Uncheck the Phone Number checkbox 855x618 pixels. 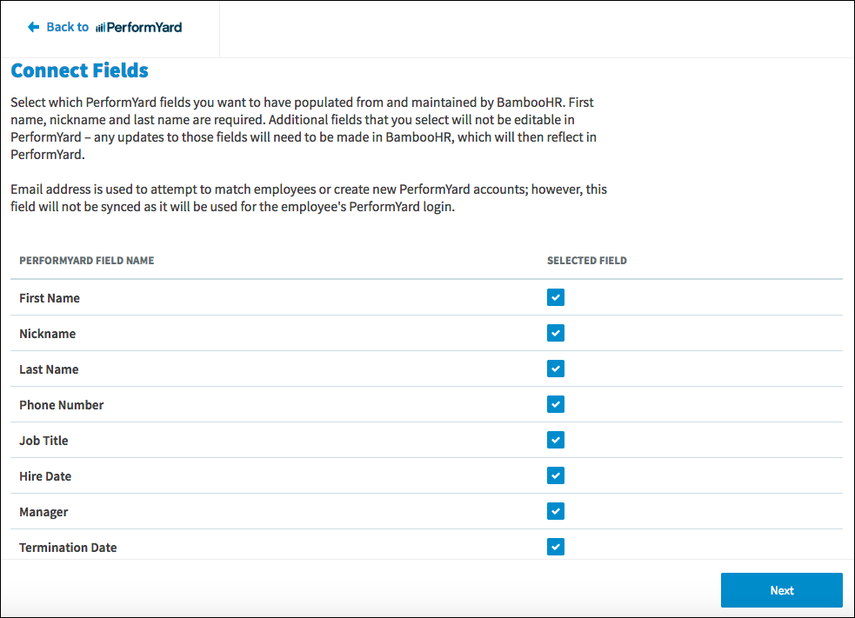point(556,404)
